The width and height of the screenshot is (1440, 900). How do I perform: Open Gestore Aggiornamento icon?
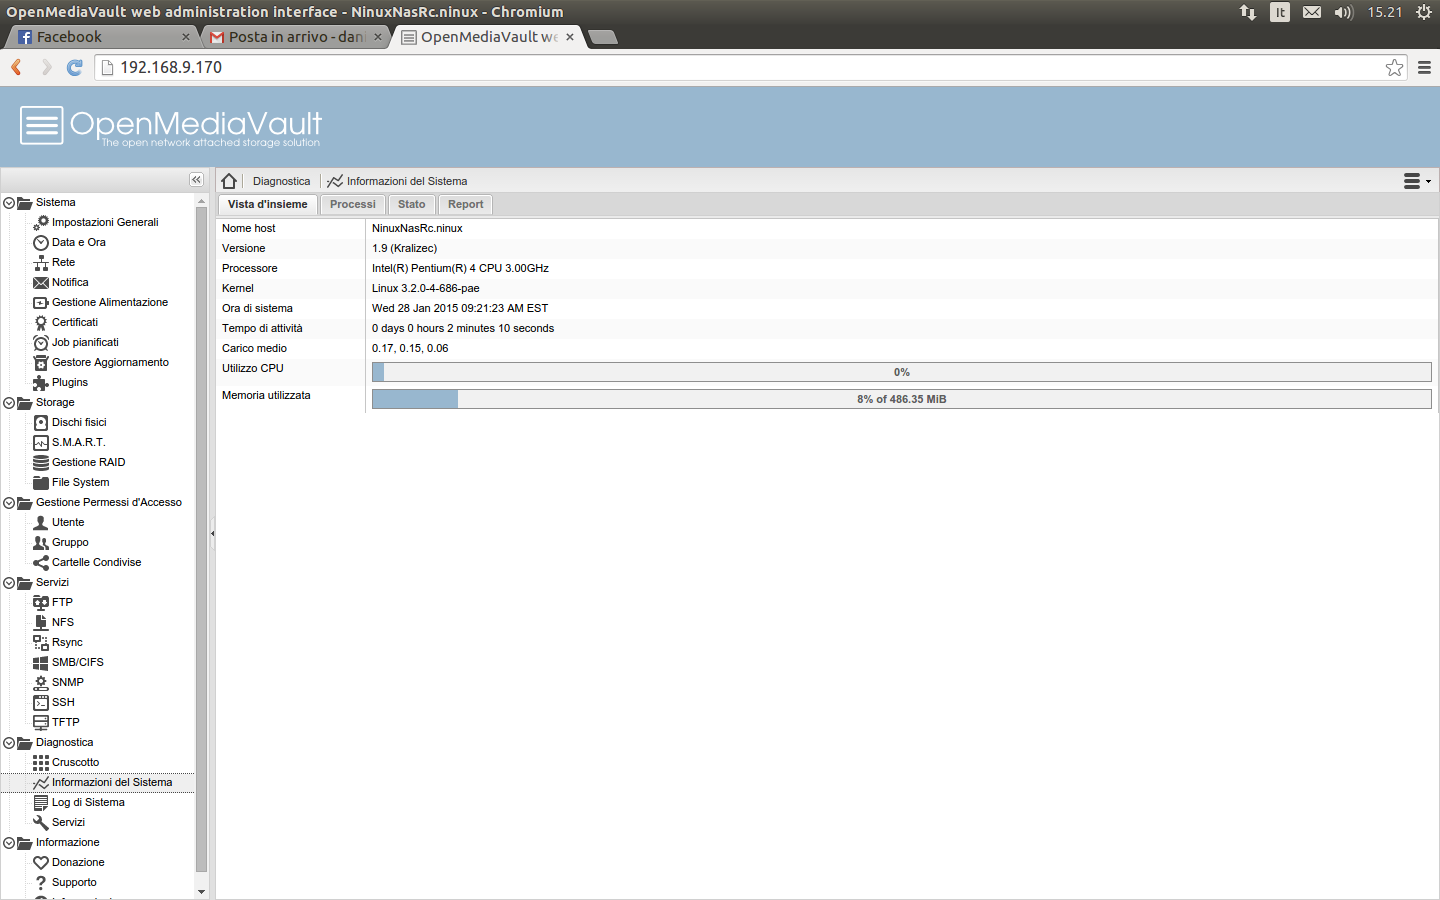(41, 362)
